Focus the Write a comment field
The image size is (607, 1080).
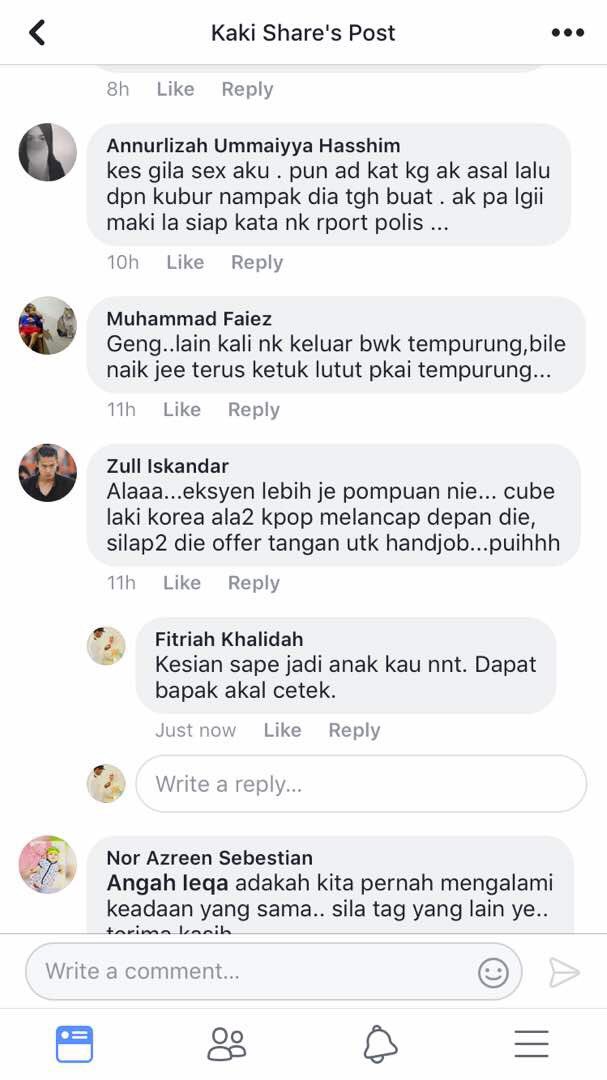(x=274, y=972)
